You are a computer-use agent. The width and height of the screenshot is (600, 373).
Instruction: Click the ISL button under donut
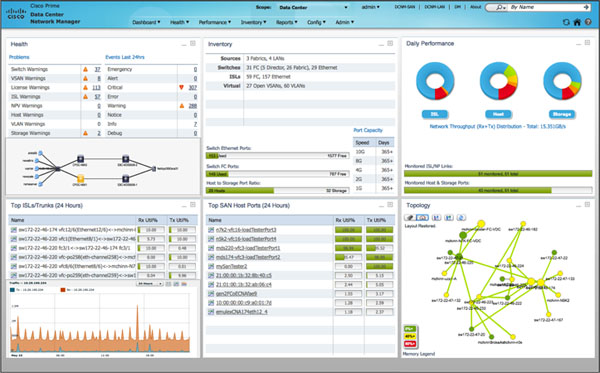pyautogui.click(x=435, y=114)
